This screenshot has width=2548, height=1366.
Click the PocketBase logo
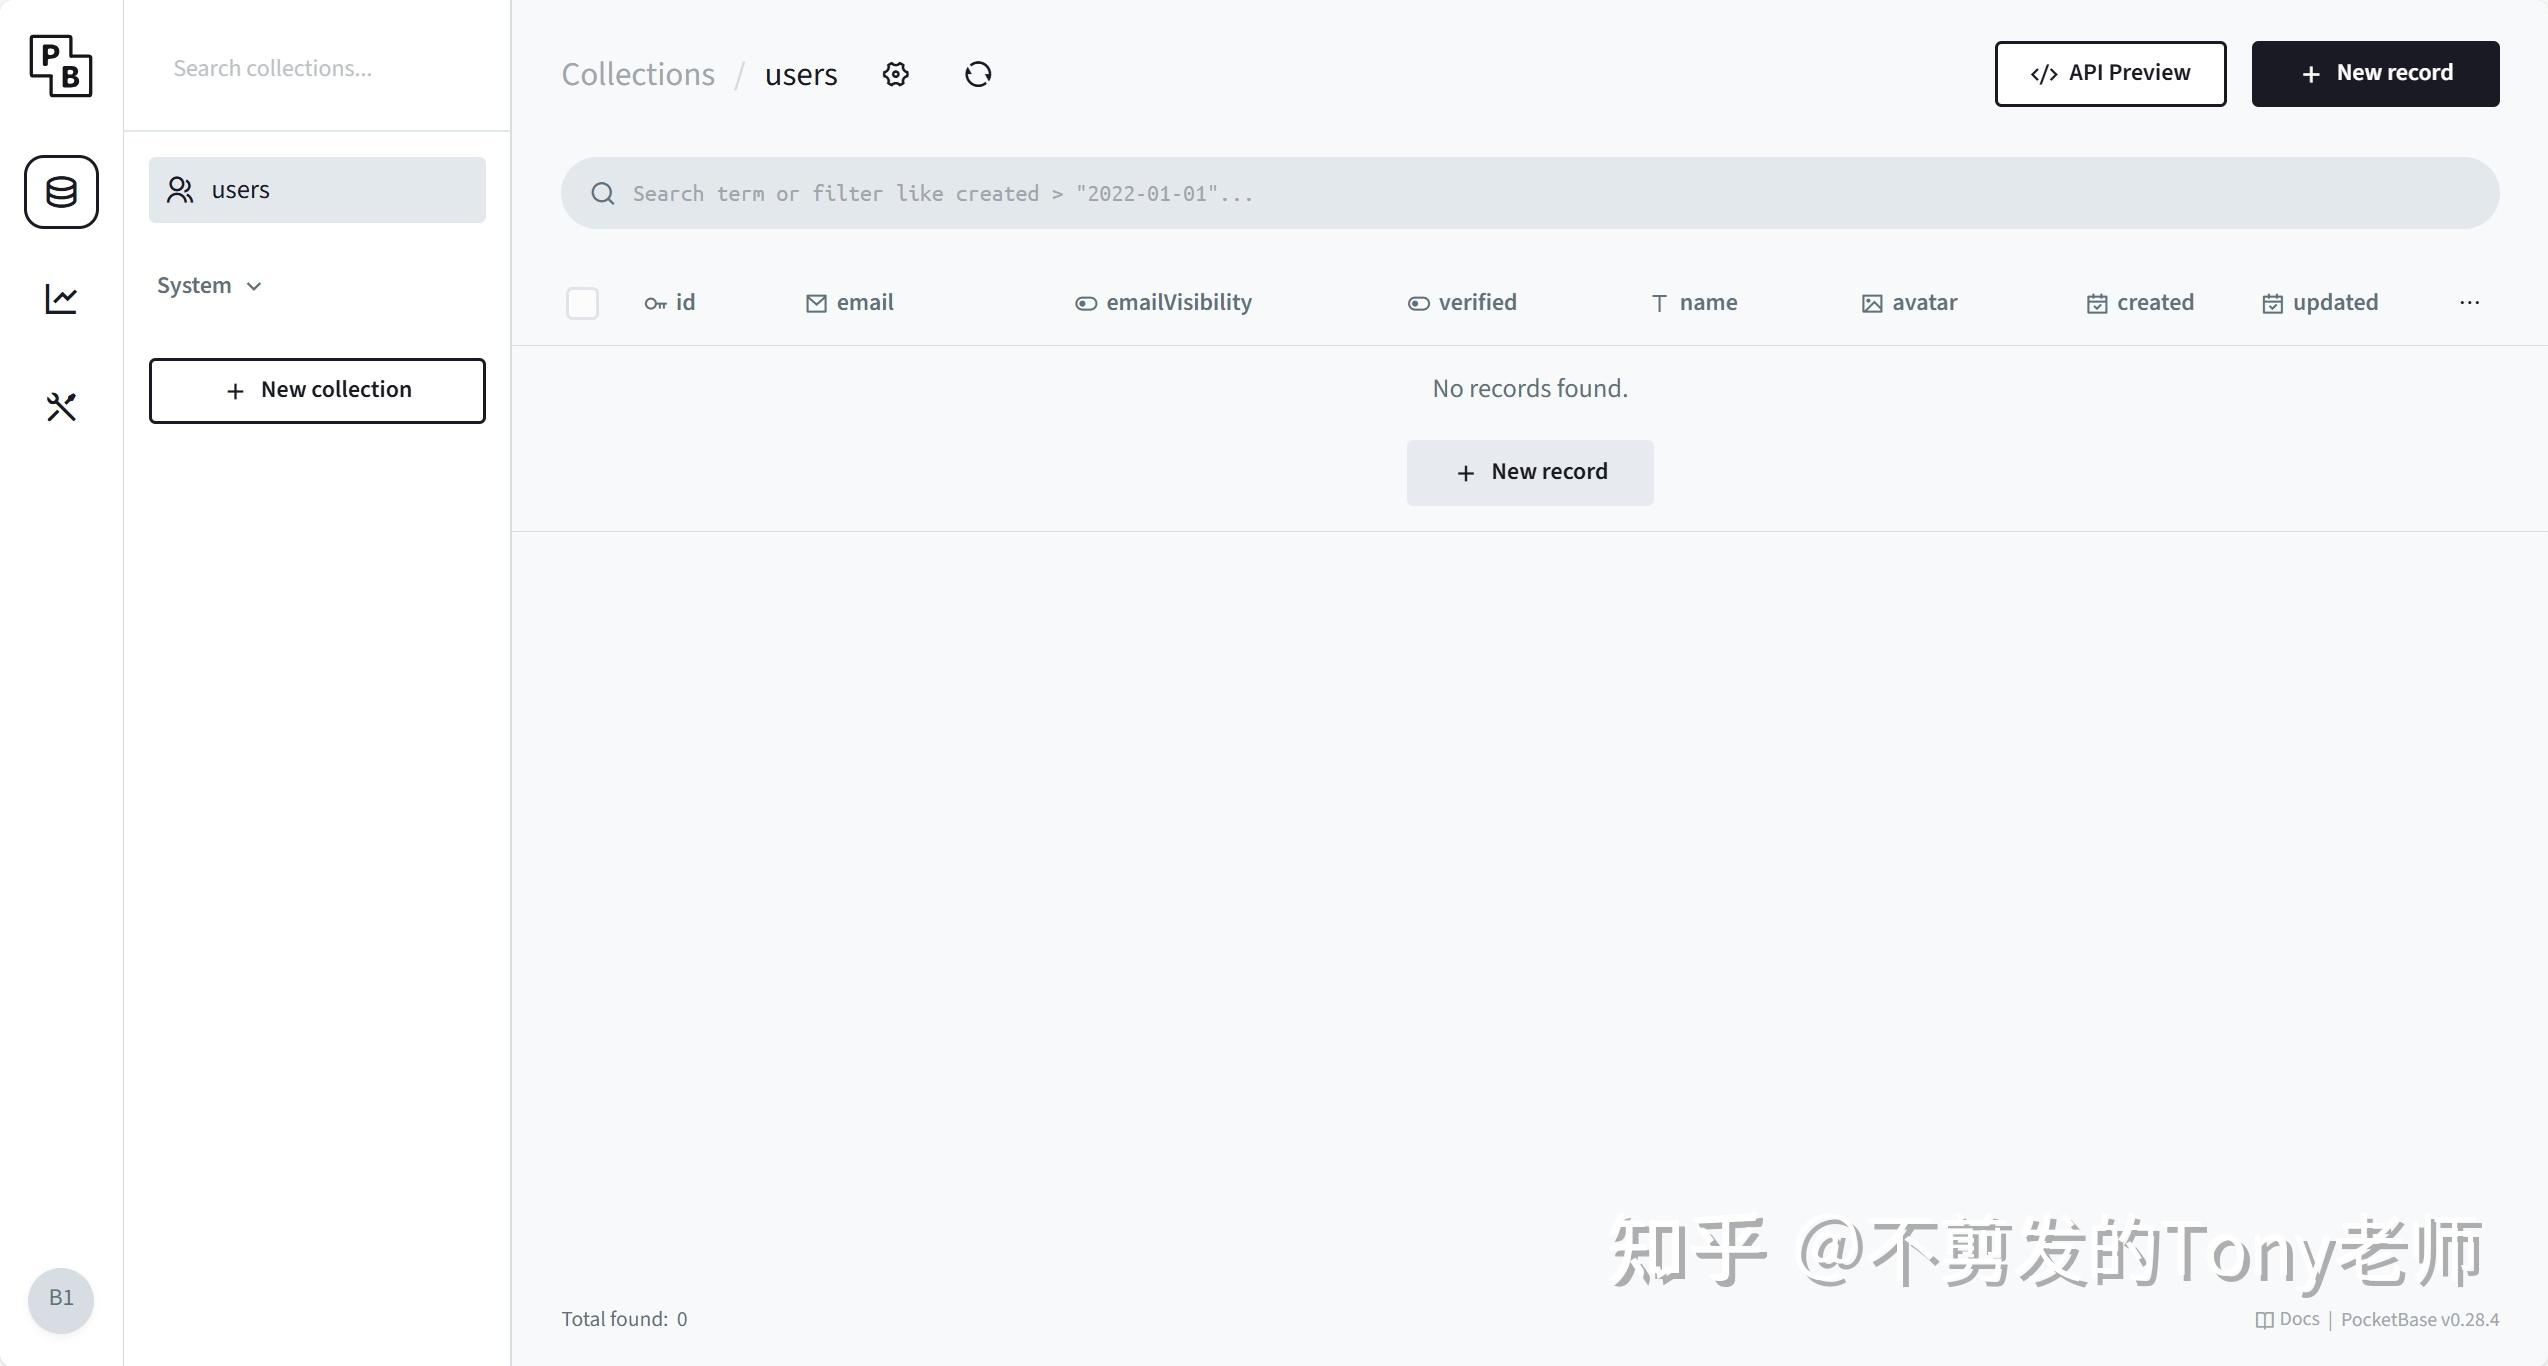[x=60, y=66]
